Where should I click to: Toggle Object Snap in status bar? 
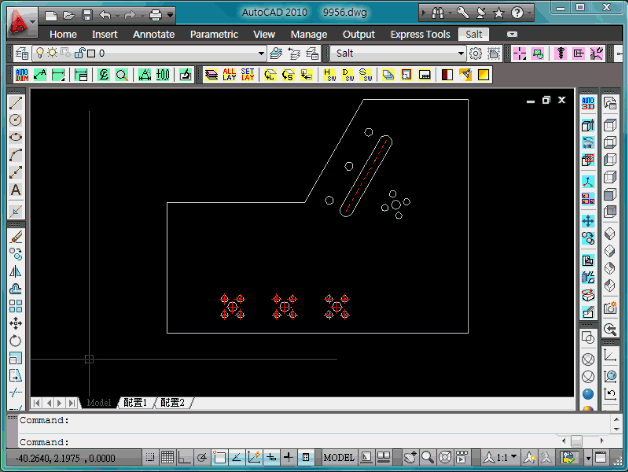click(x=219, y=457)
